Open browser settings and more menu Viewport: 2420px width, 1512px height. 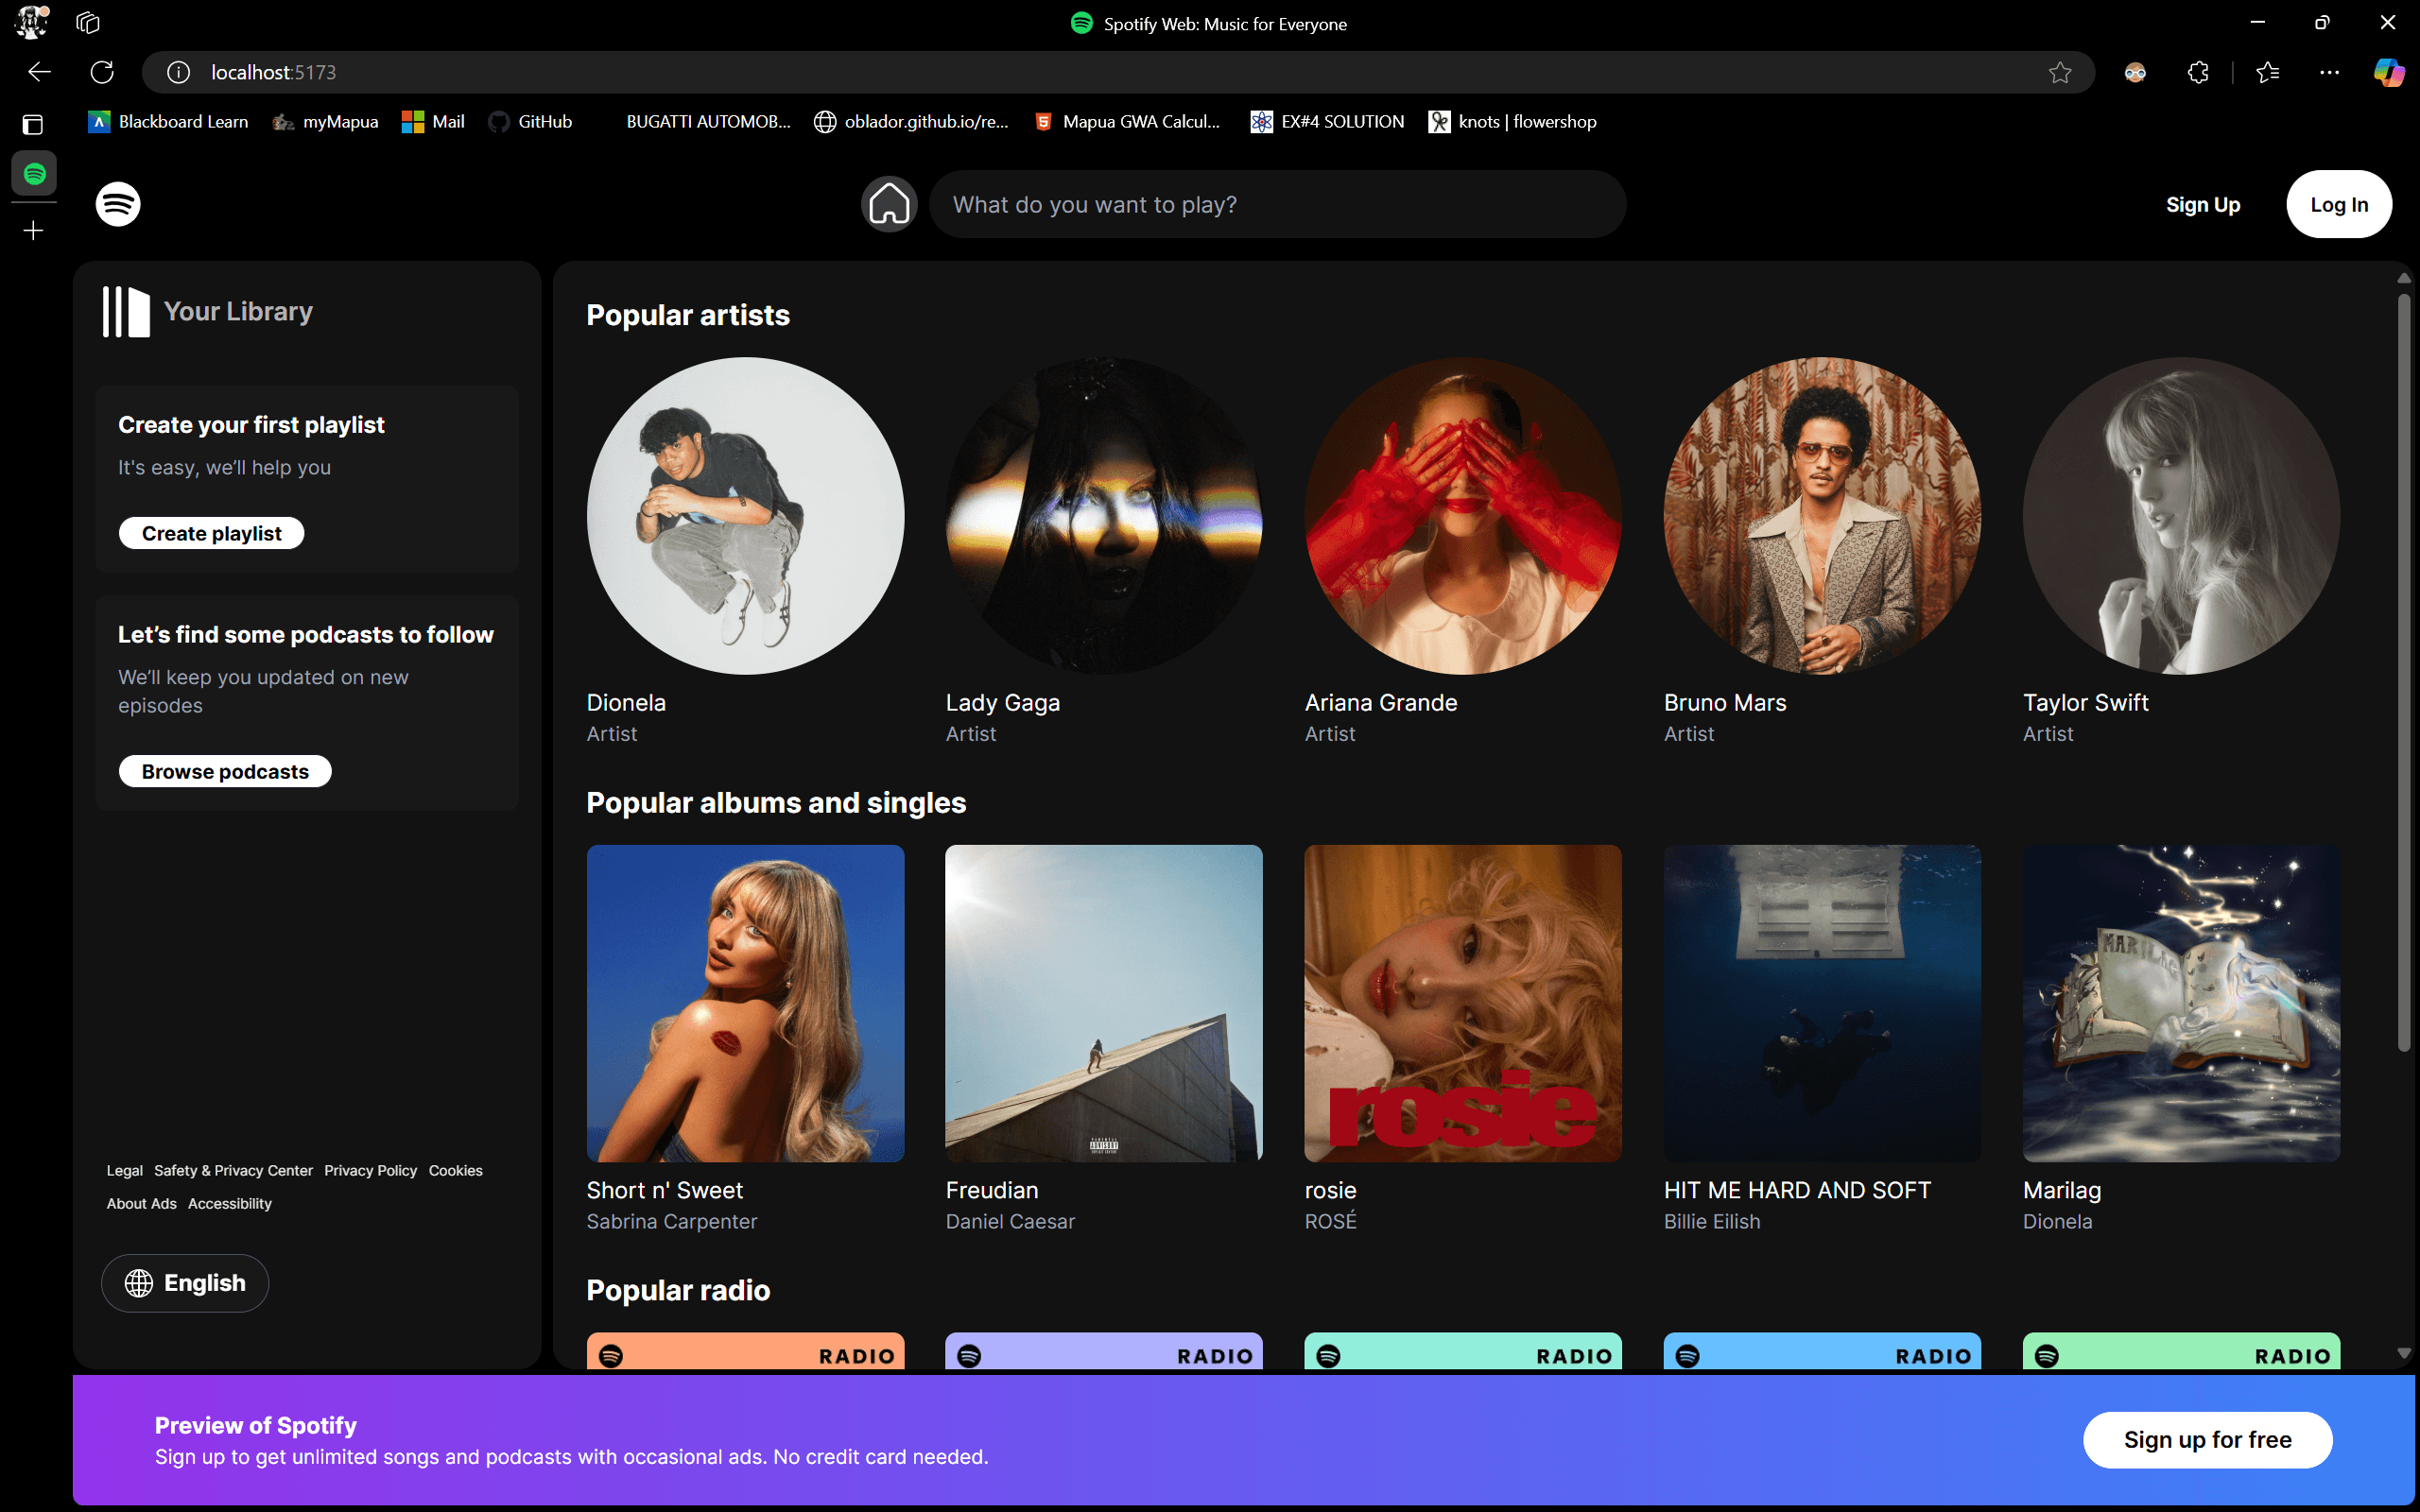pos(2330,72)
